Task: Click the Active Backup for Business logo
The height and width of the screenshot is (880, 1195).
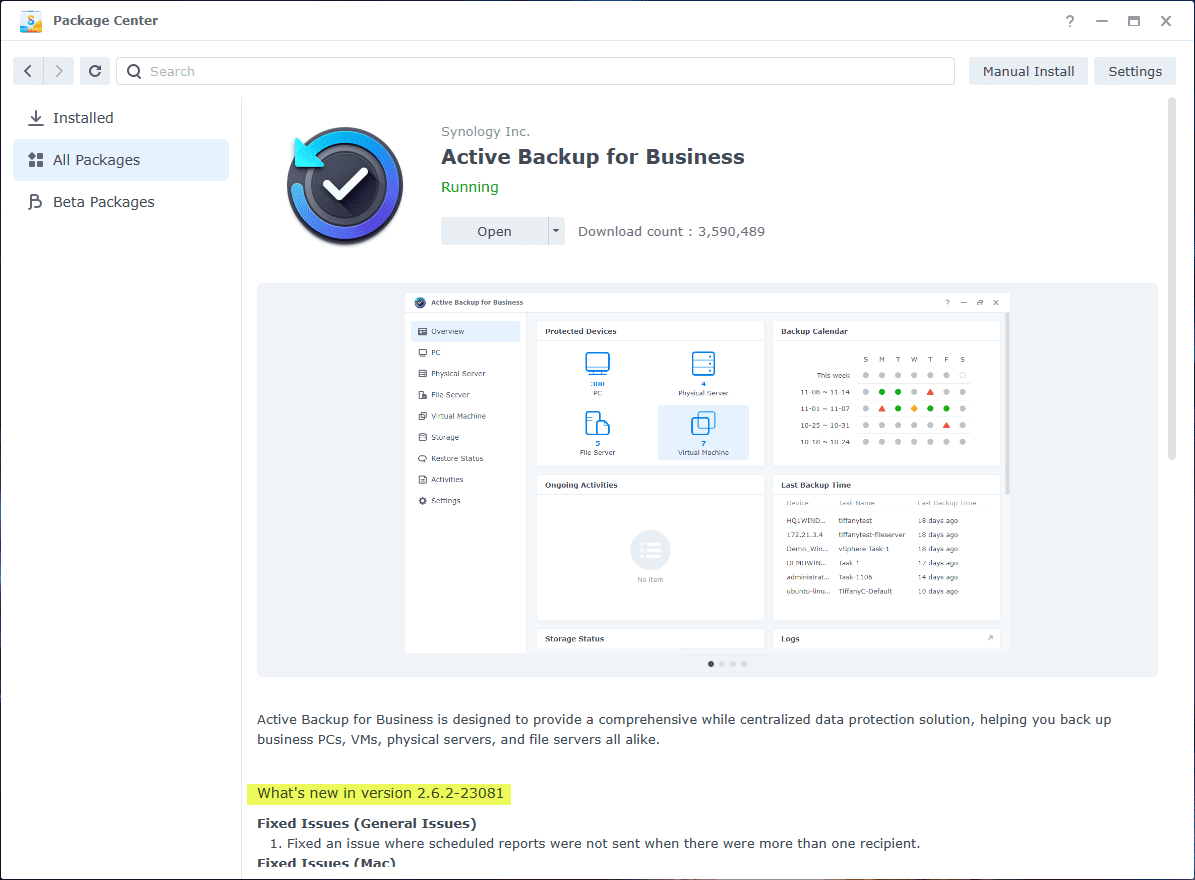Action: coord(344,185)
